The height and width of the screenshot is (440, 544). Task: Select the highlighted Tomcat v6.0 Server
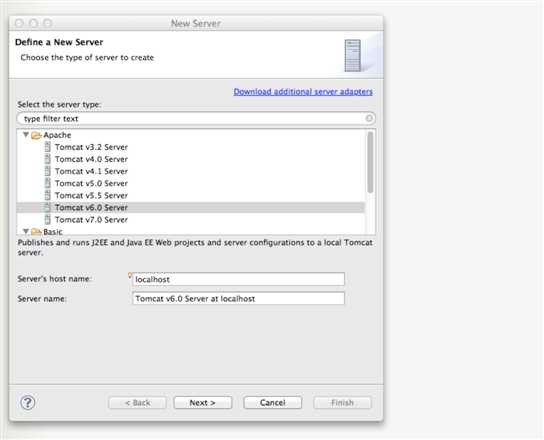click(191, 208)
